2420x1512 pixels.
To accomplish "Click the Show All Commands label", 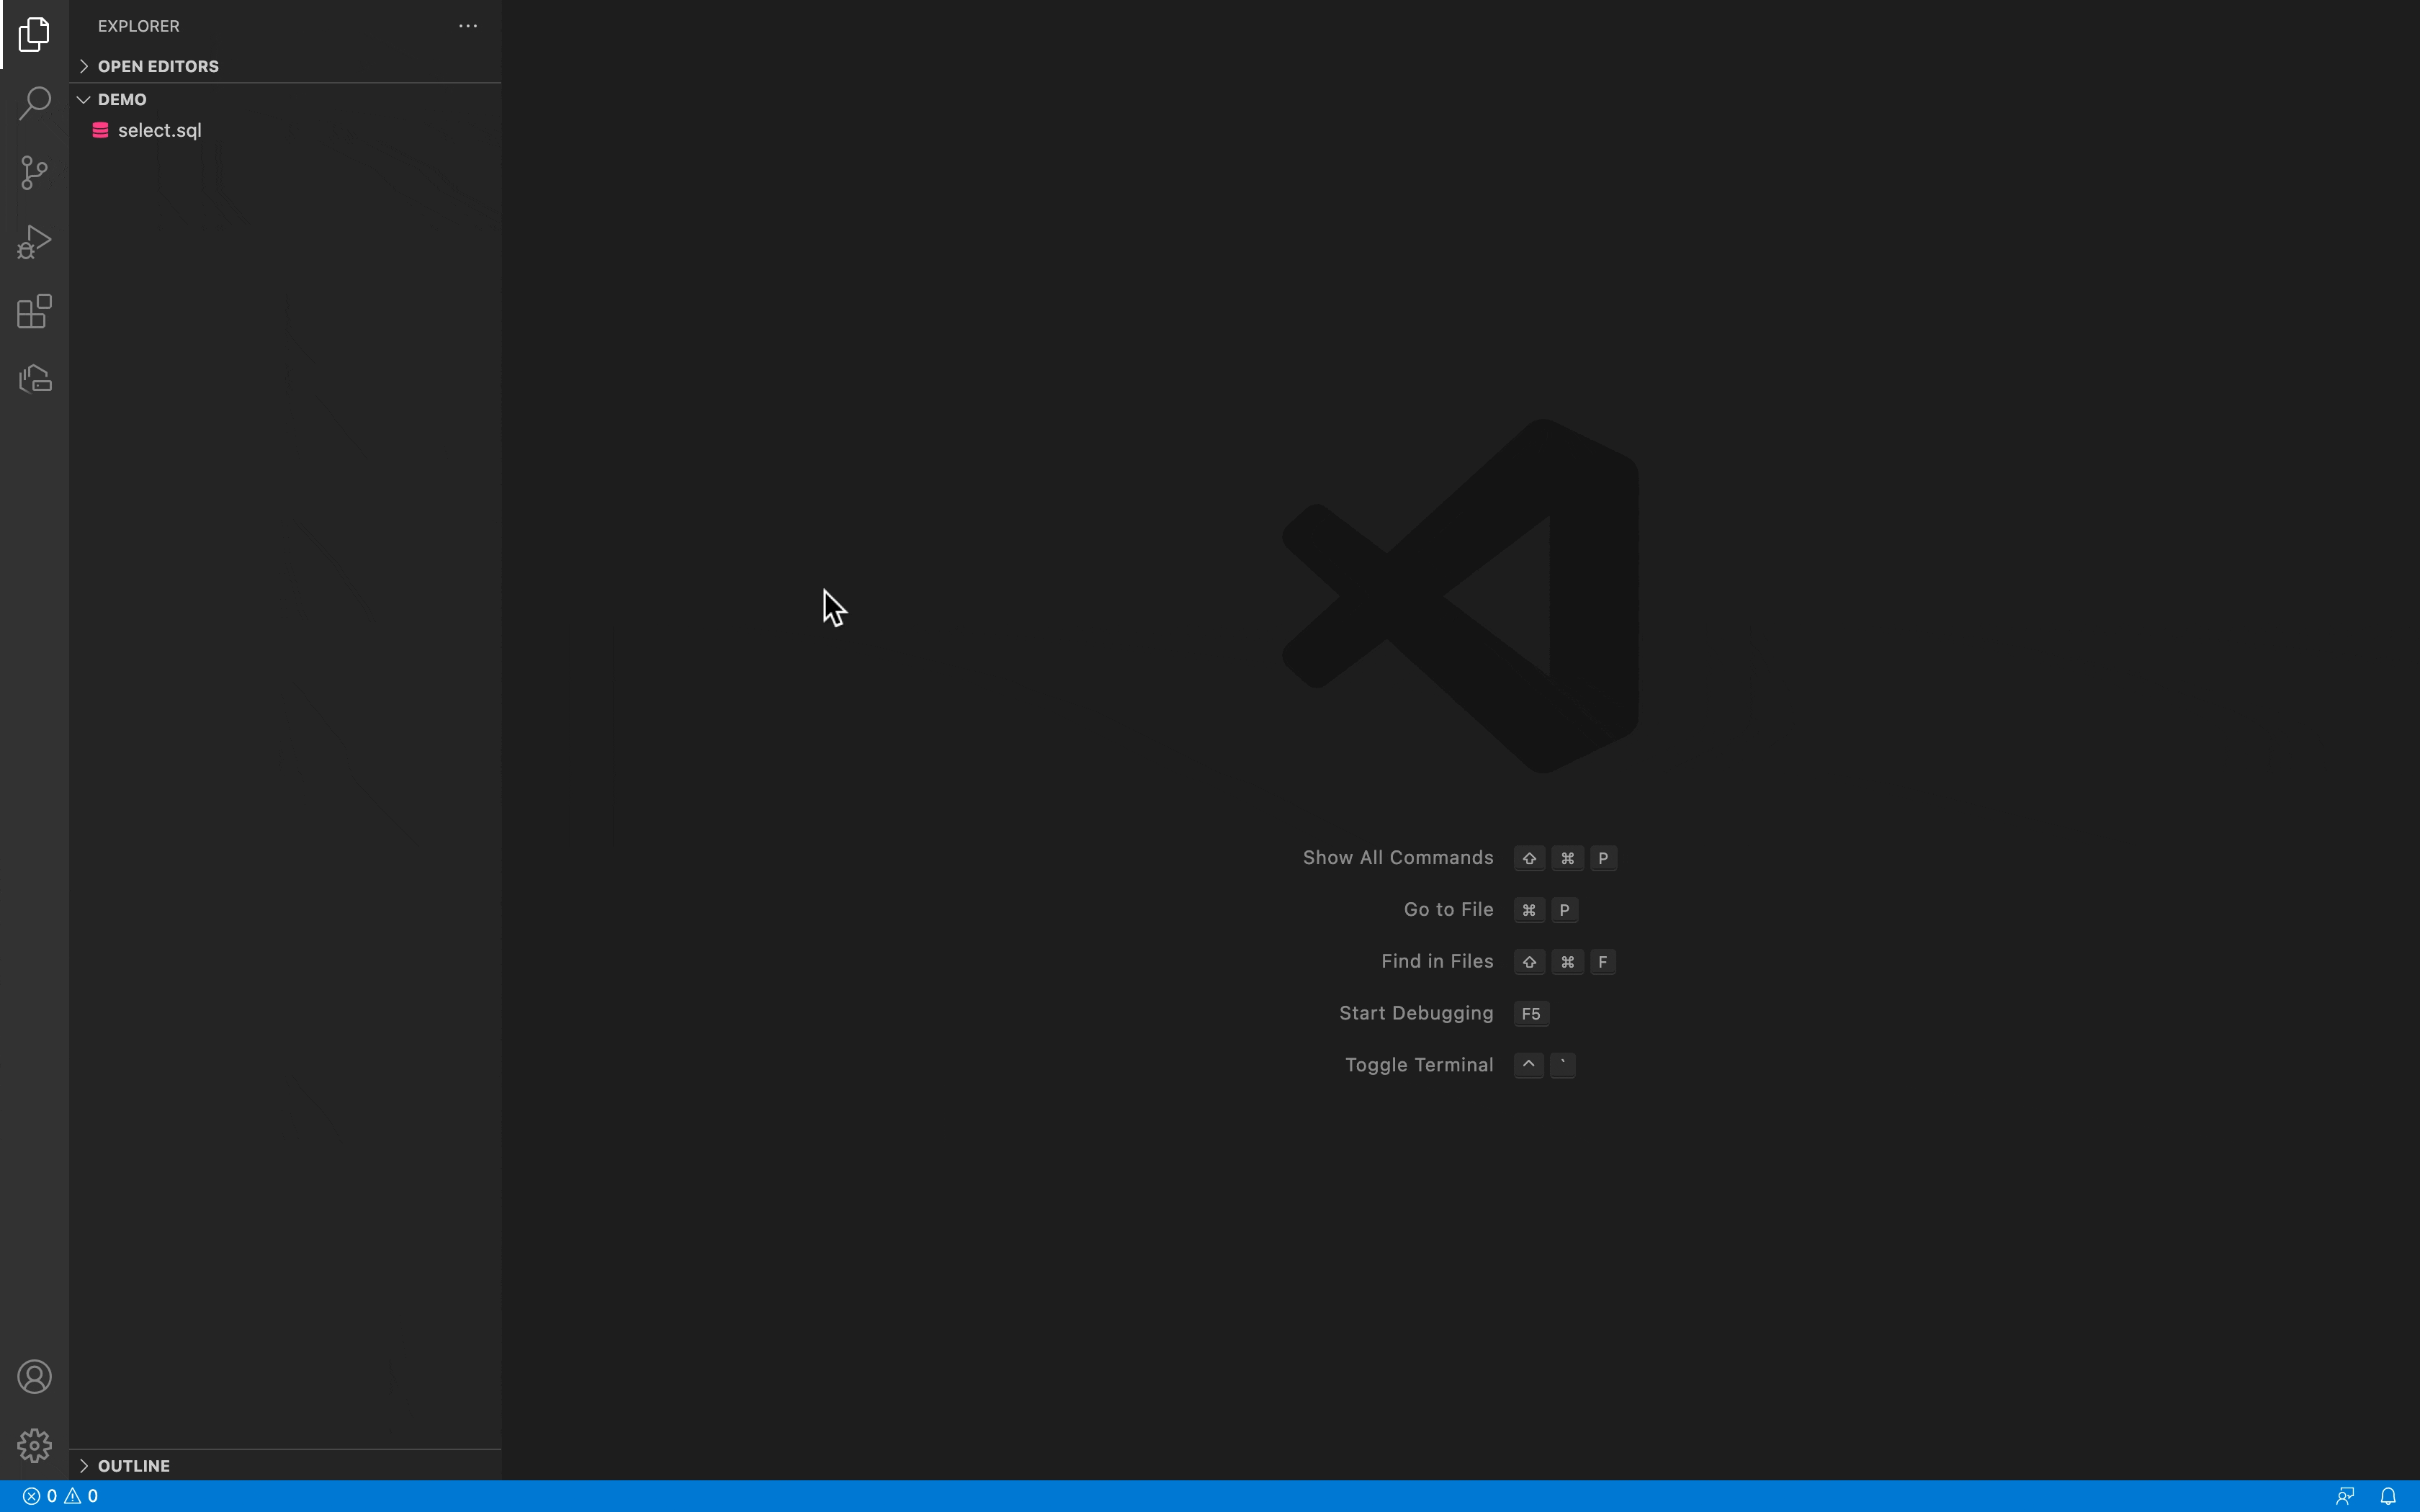I will pos(1397,858).
